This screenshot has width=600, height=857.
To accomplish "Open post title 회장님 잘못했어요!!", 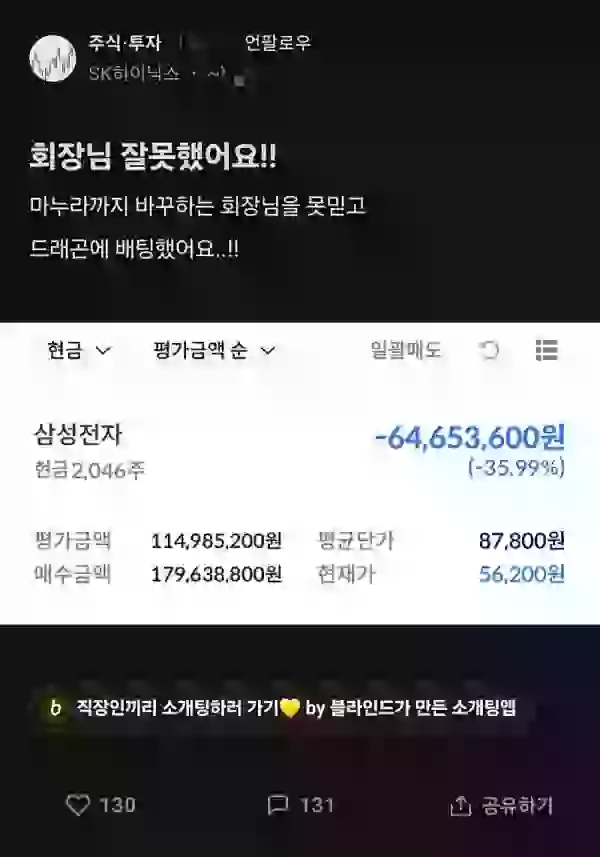I will (x=153, y=156).
